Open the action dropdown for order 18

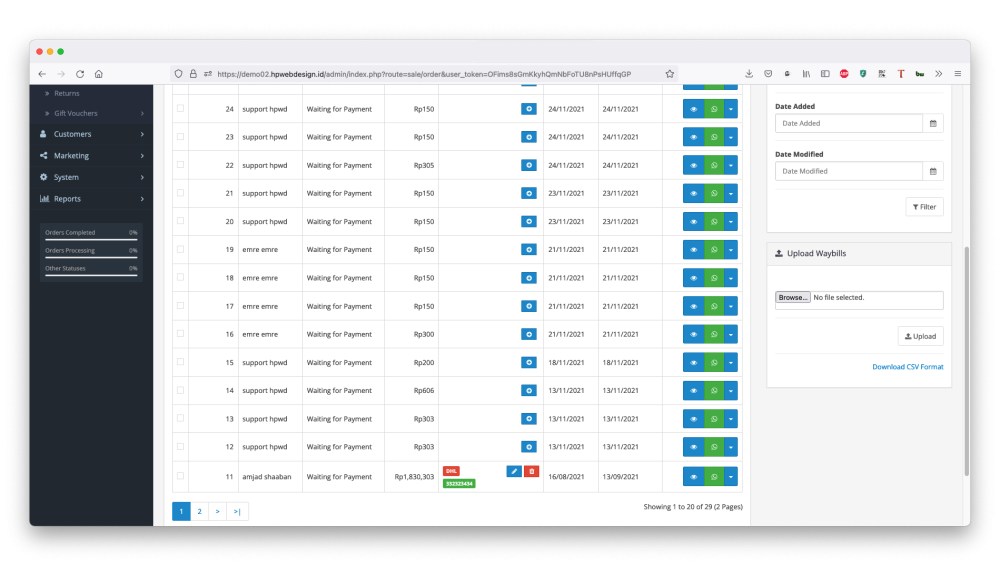[731, 278]
